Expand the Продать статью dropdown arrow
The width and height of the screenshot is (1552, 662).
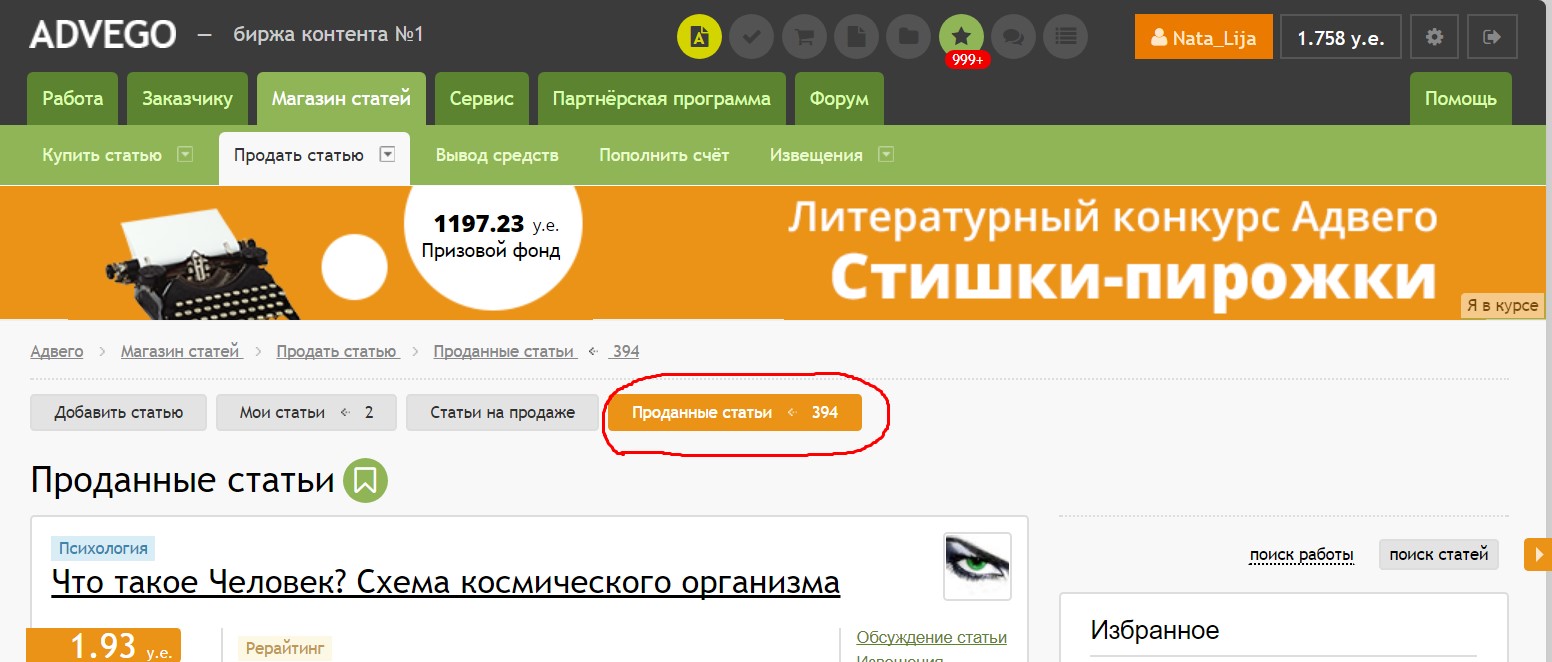(387, 155)
